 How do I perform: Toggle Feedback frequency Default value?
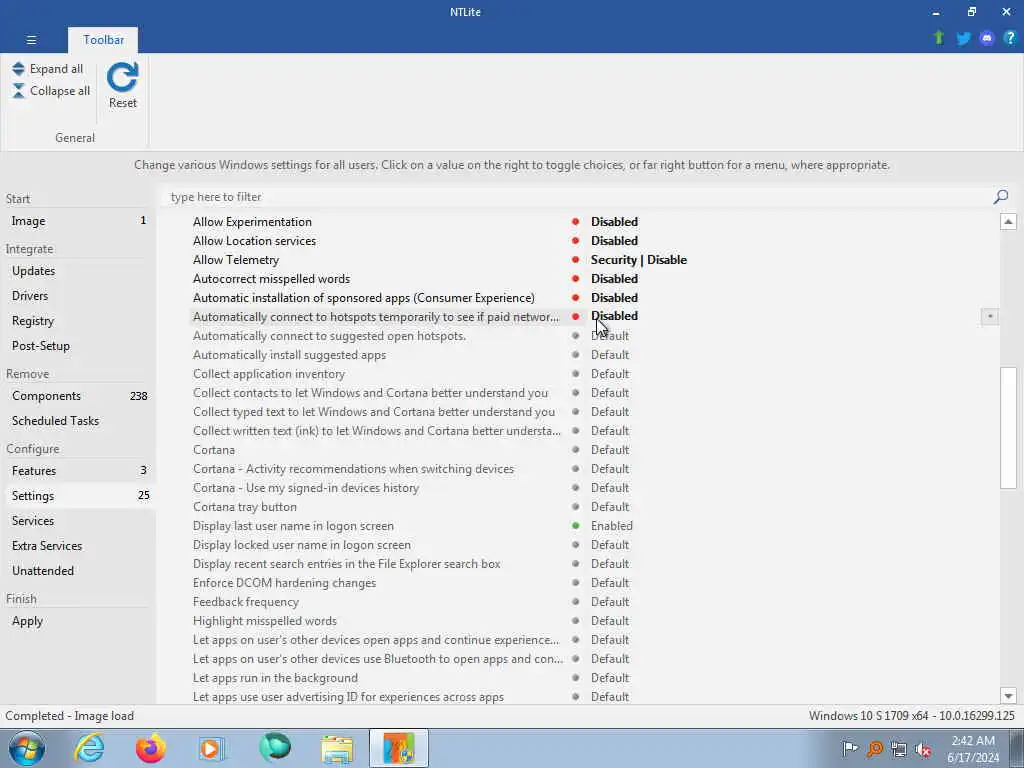610,601
